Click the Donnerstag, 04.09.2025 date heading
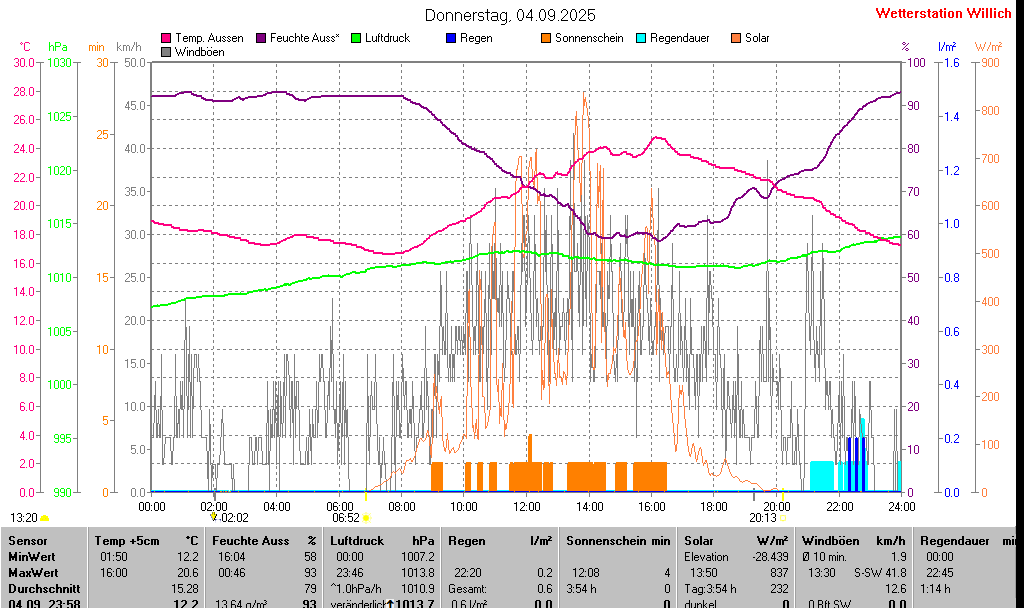The image size is (1024, 608). [510, 15]
